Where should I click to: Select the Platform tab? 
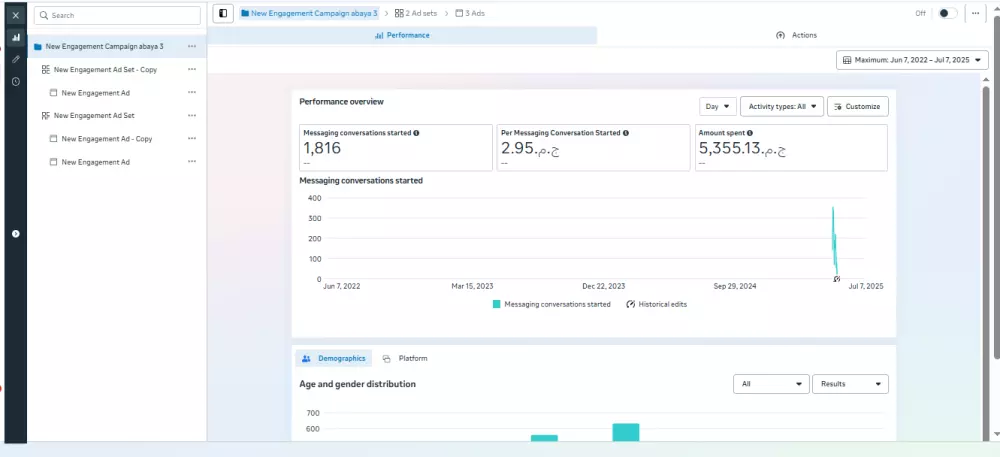pos(405,359)
